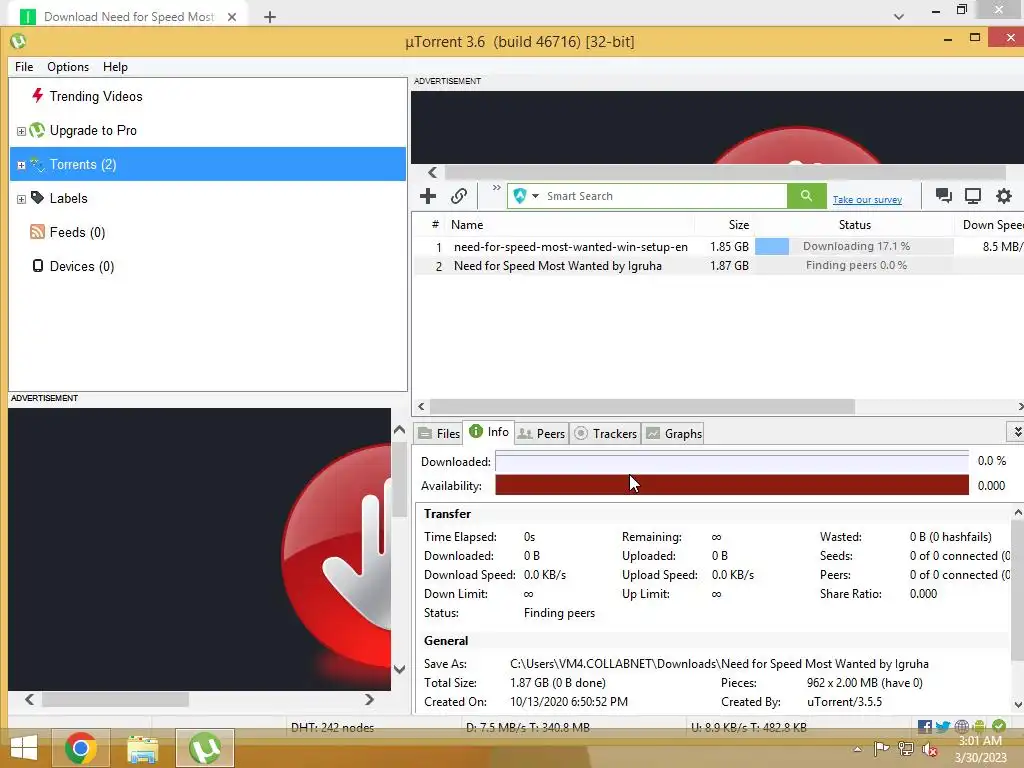Sort torrents by the Status column header

(x=854, y=225)
